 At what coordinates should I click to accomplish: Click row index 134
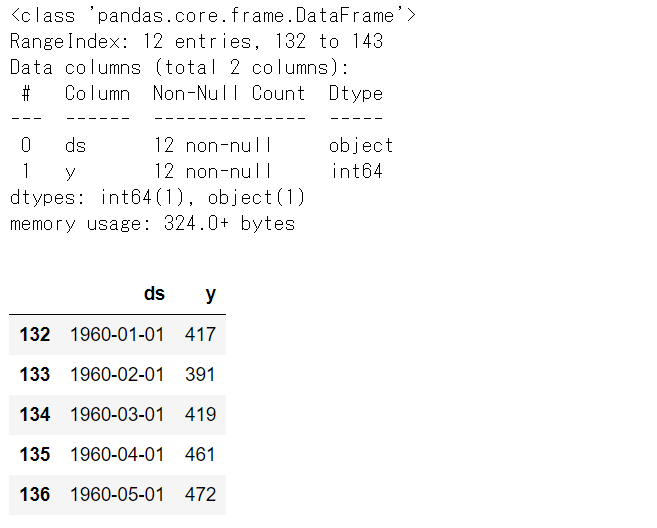tap(35, 414)
